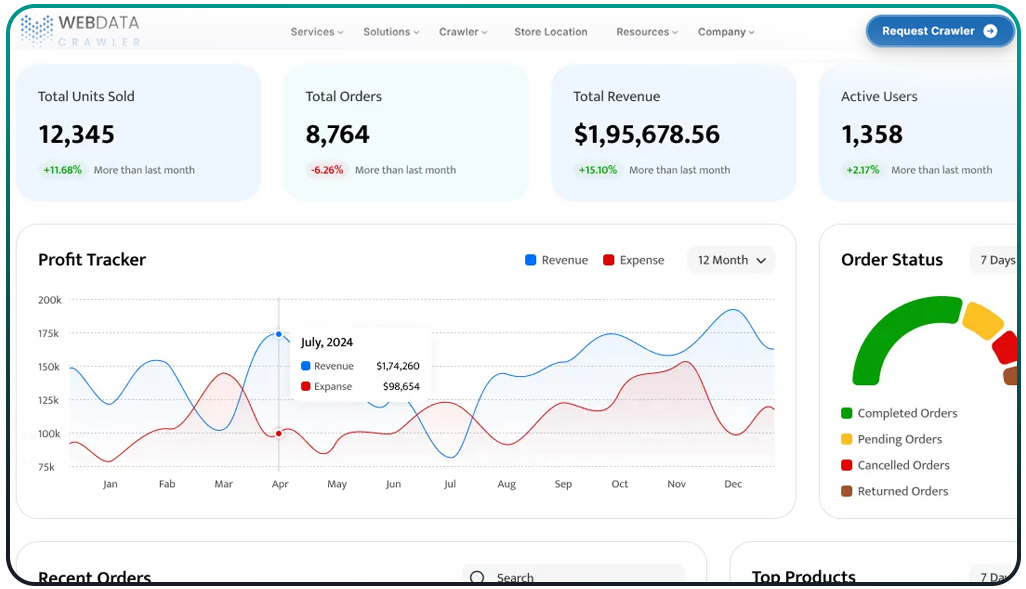Open the 12 Month period dropdown

pyautogui.click(x=731, y=260)
